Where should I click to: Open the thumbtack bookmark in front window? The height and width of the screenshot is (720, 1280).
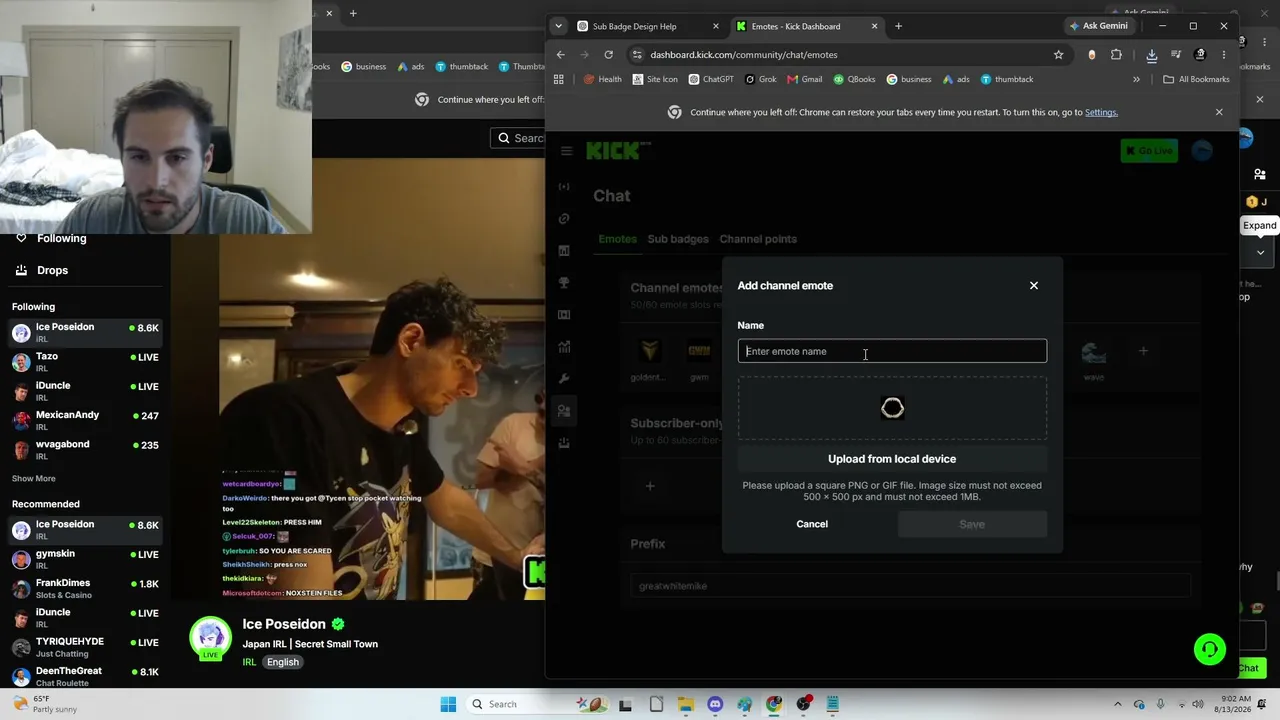click(1007, 79)
